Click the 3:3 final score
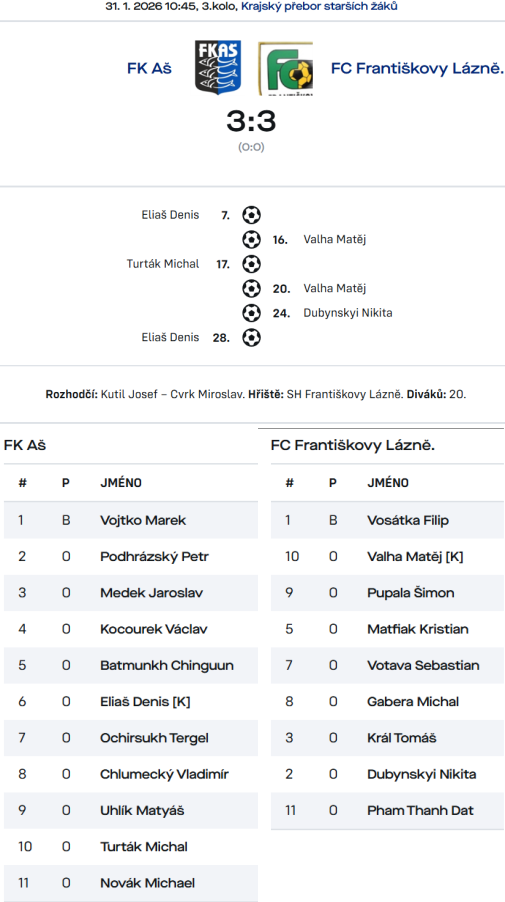 251,121
